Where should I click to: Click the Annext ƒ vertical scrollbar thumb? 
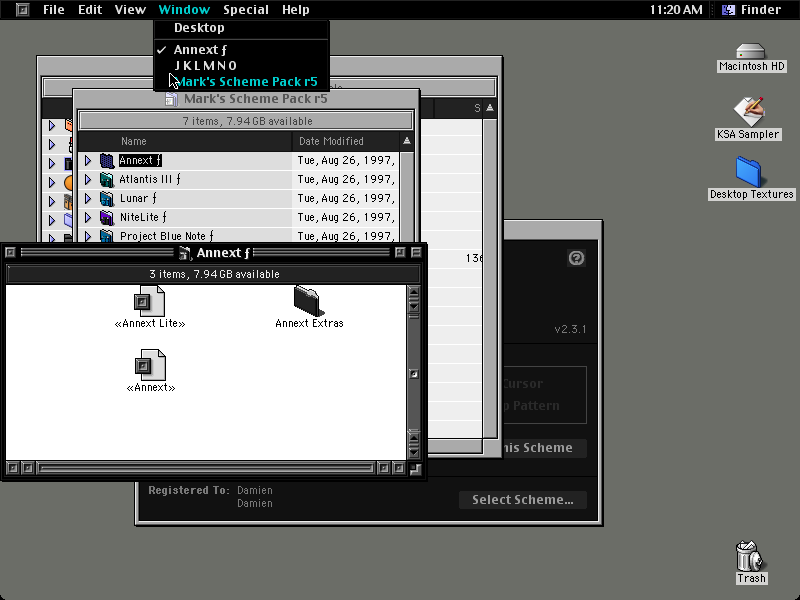coord(414,374)
